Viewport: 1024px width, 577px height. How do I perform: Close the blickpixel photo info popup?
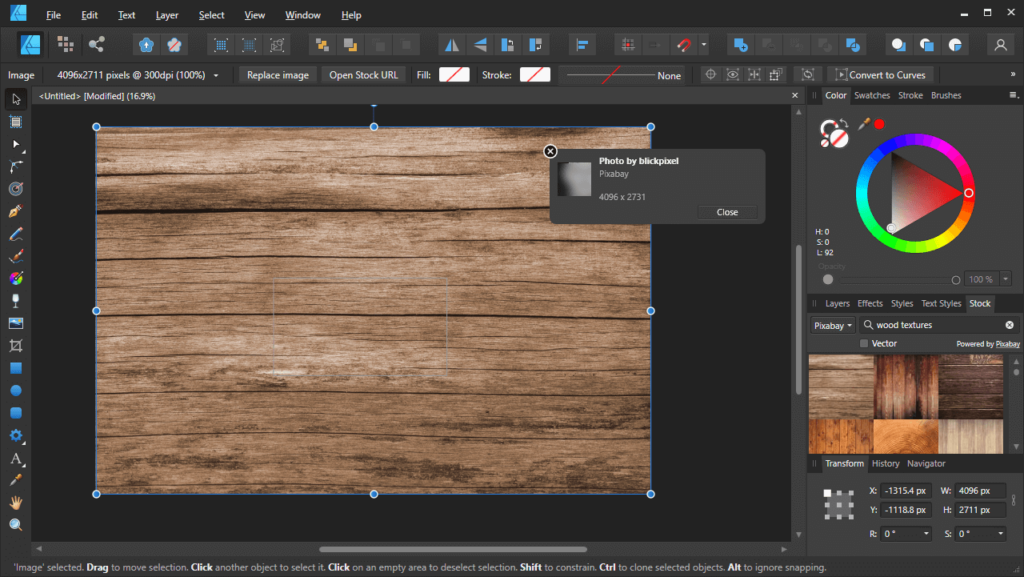pyautogui.click(x=550, y=151)
